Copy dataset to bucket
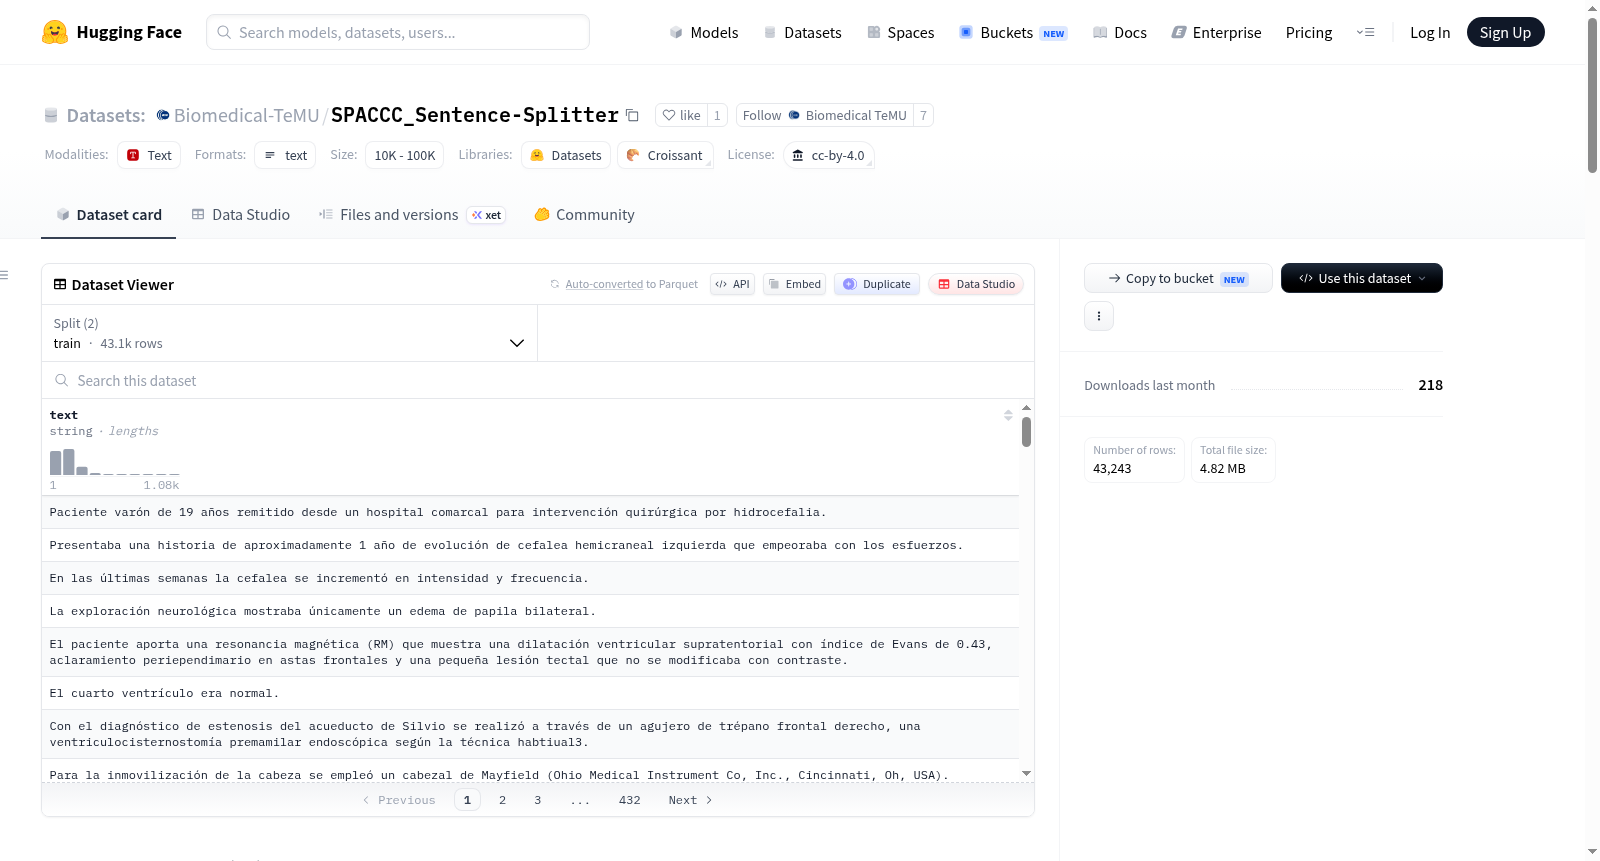 (1178, 278)
